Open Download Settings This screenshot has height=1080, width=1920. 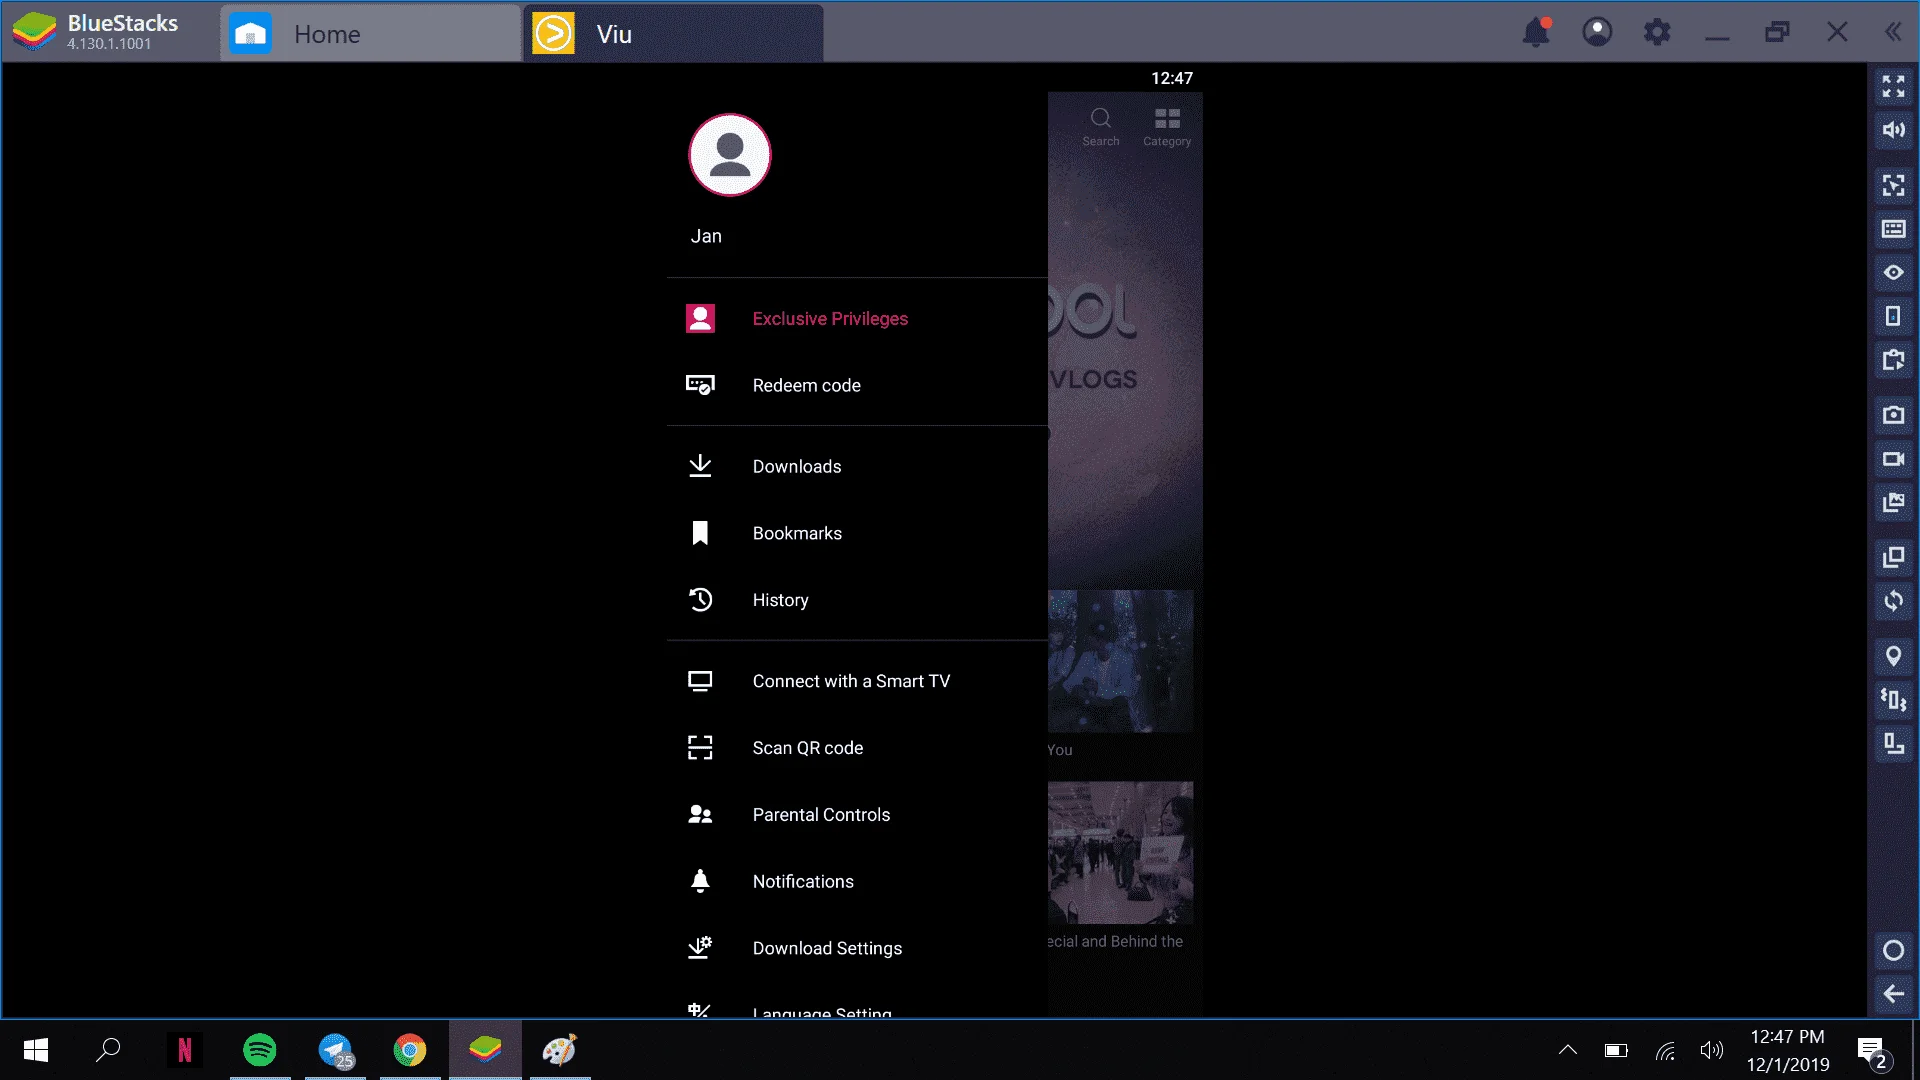tap(857, 948)
